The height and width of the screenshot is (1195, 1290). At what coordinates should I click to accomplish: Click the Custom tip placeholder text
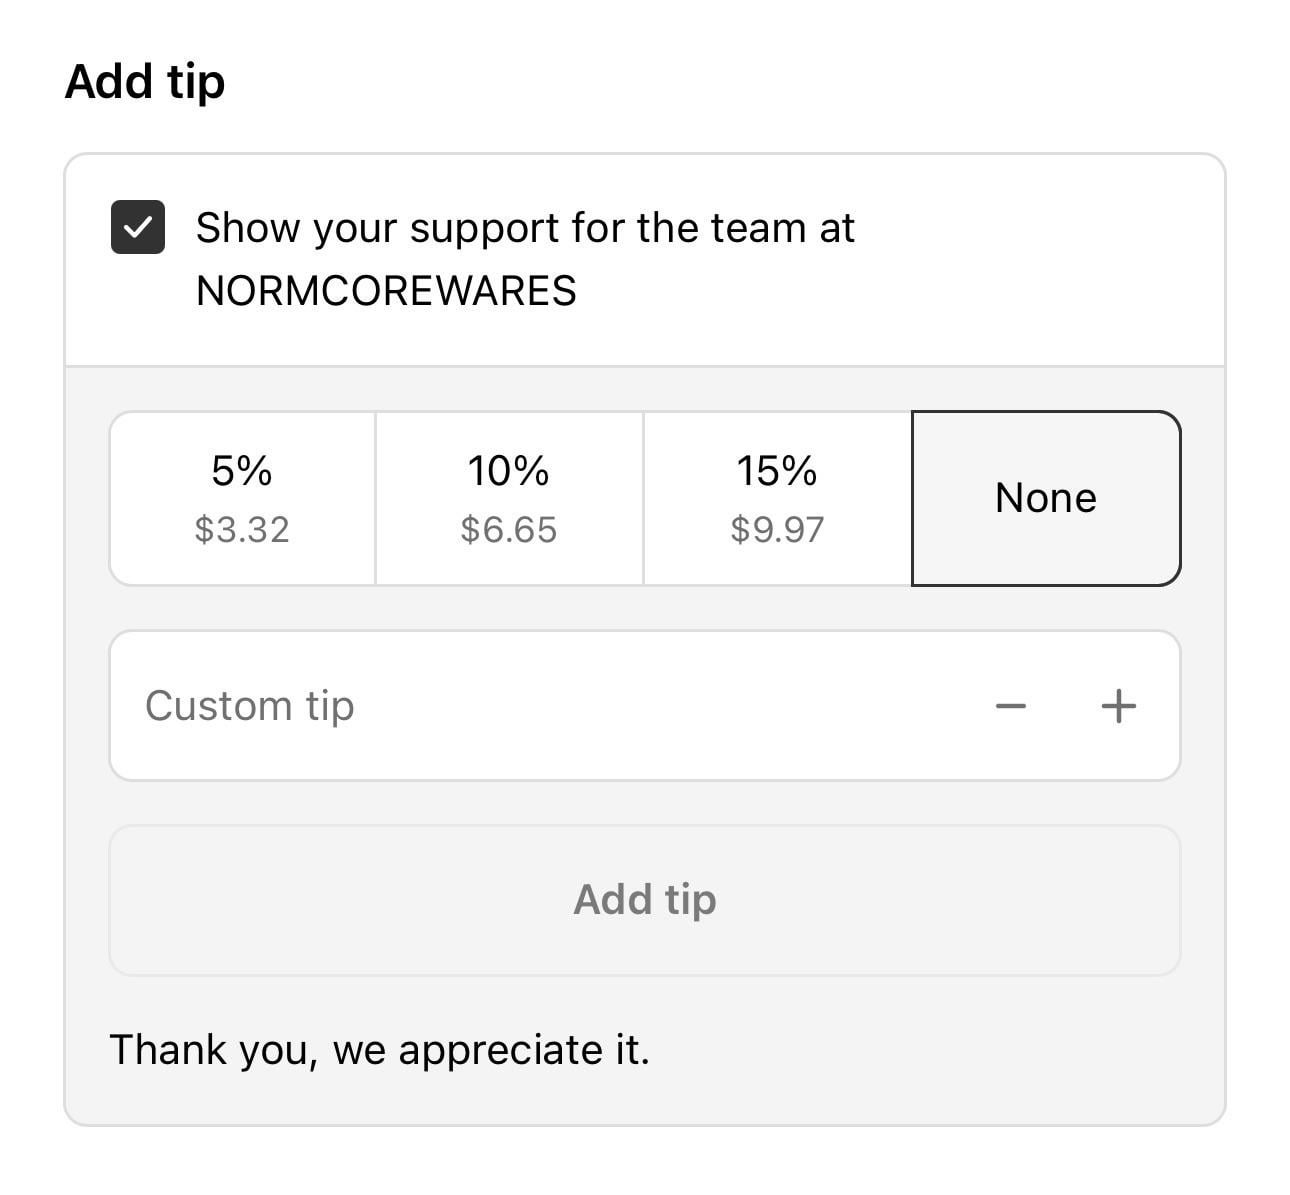point(250,706)
